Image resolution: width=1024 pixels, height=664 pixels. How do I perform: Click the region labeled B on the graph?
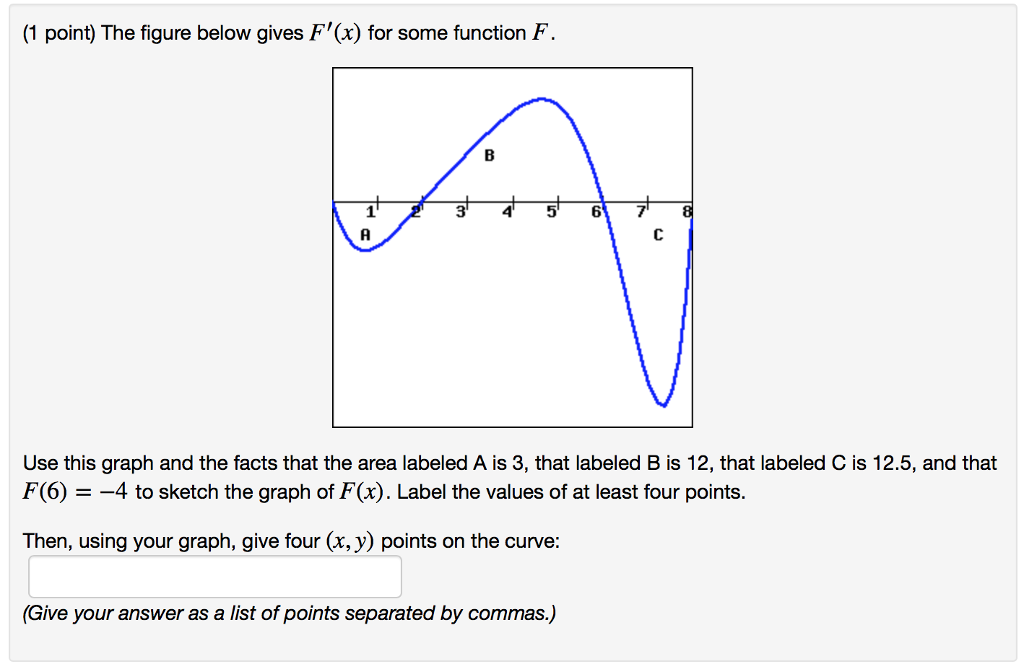[x=489, y=156]
